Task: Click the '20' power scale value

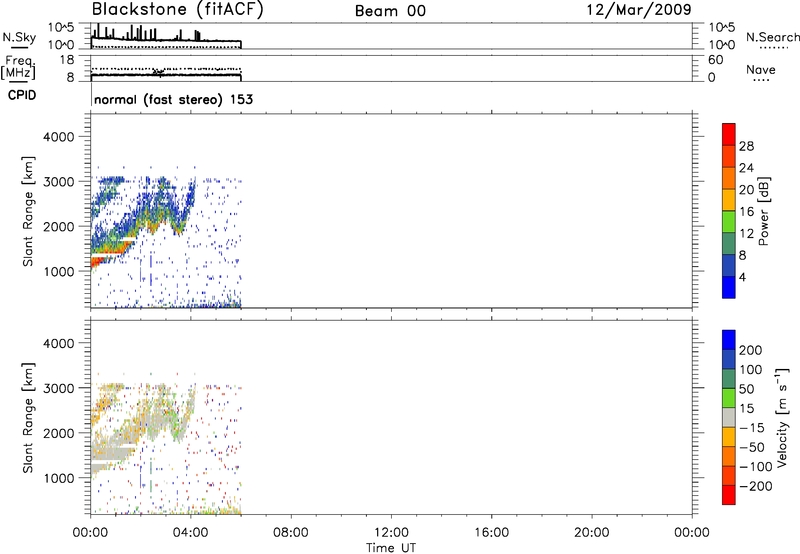Action: pos(746,190)
